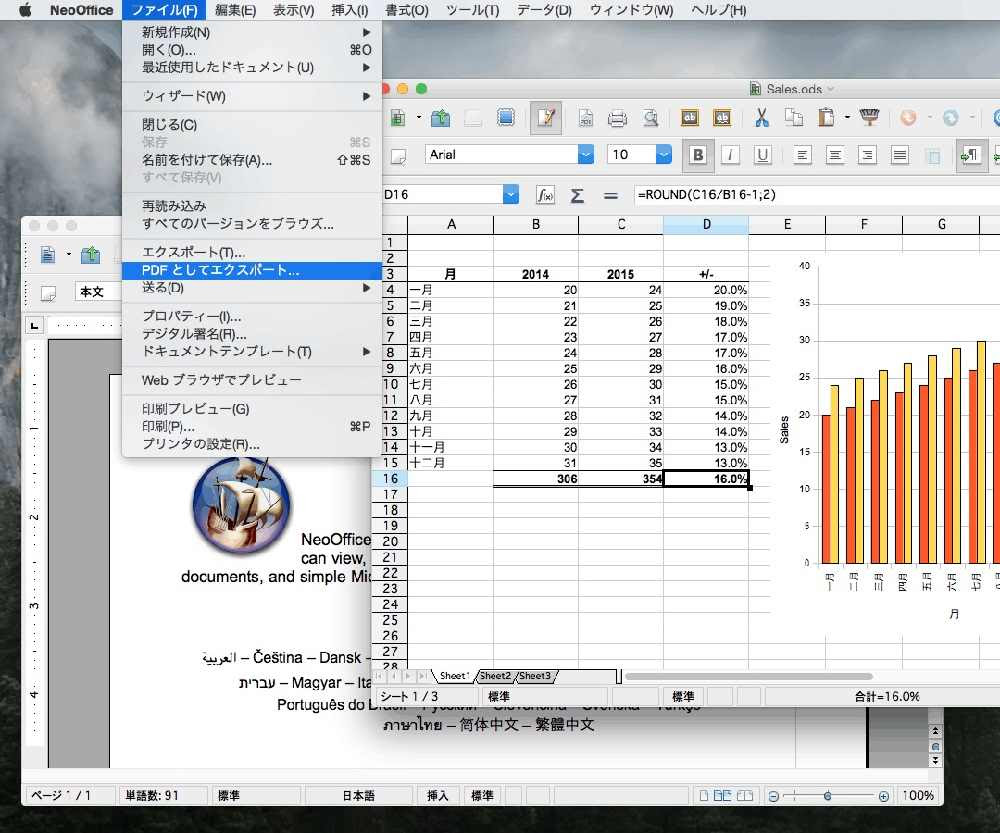The image size is (1000, 833).
Task: Click the Print icon in Calc toolbar
Action: (617, 118)
